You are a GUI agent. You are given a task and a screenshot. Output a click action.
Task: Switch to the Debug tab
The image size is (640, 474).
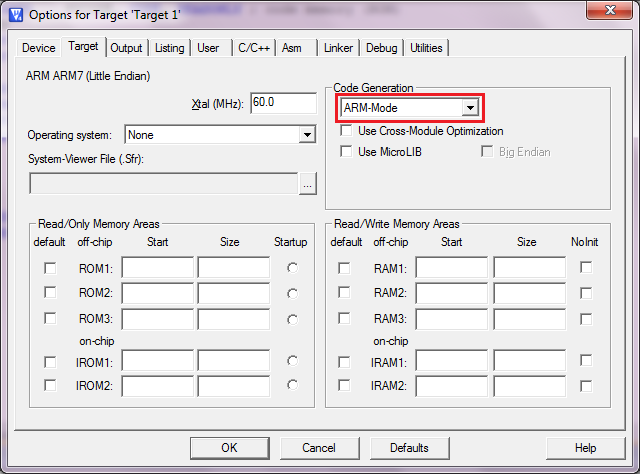(381, 48)
